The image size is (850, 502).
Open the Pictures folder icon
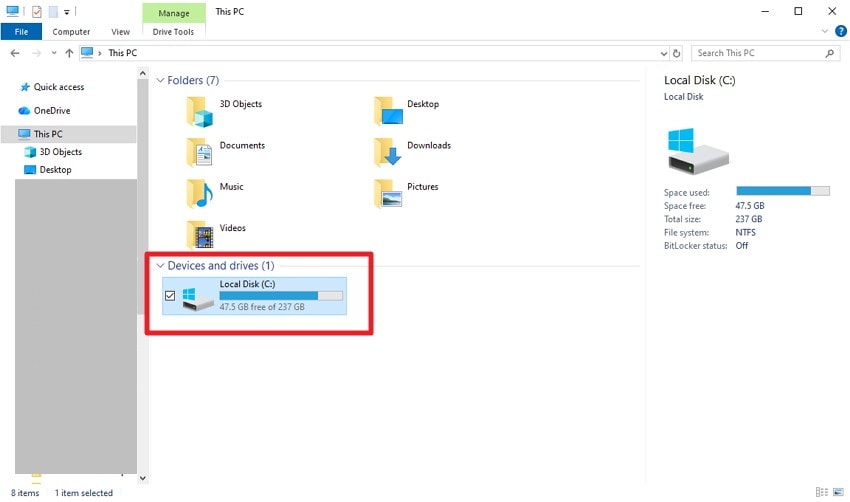tap(388, 194)
